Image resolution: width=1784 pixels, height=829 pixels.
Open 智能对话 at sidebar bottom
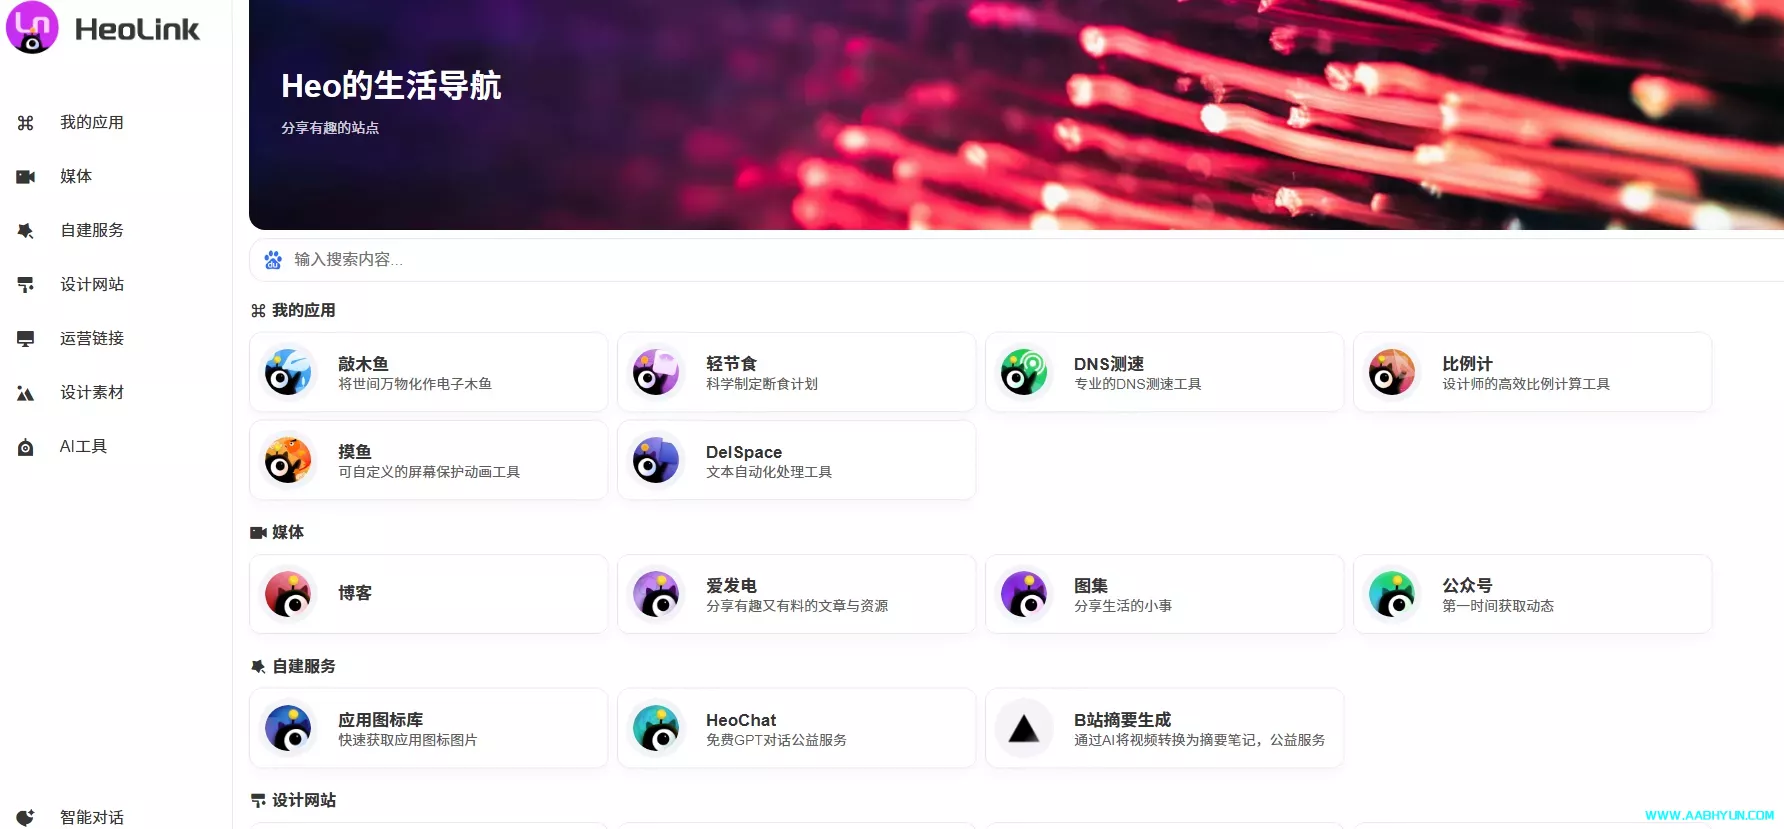[x=92, y=817]
